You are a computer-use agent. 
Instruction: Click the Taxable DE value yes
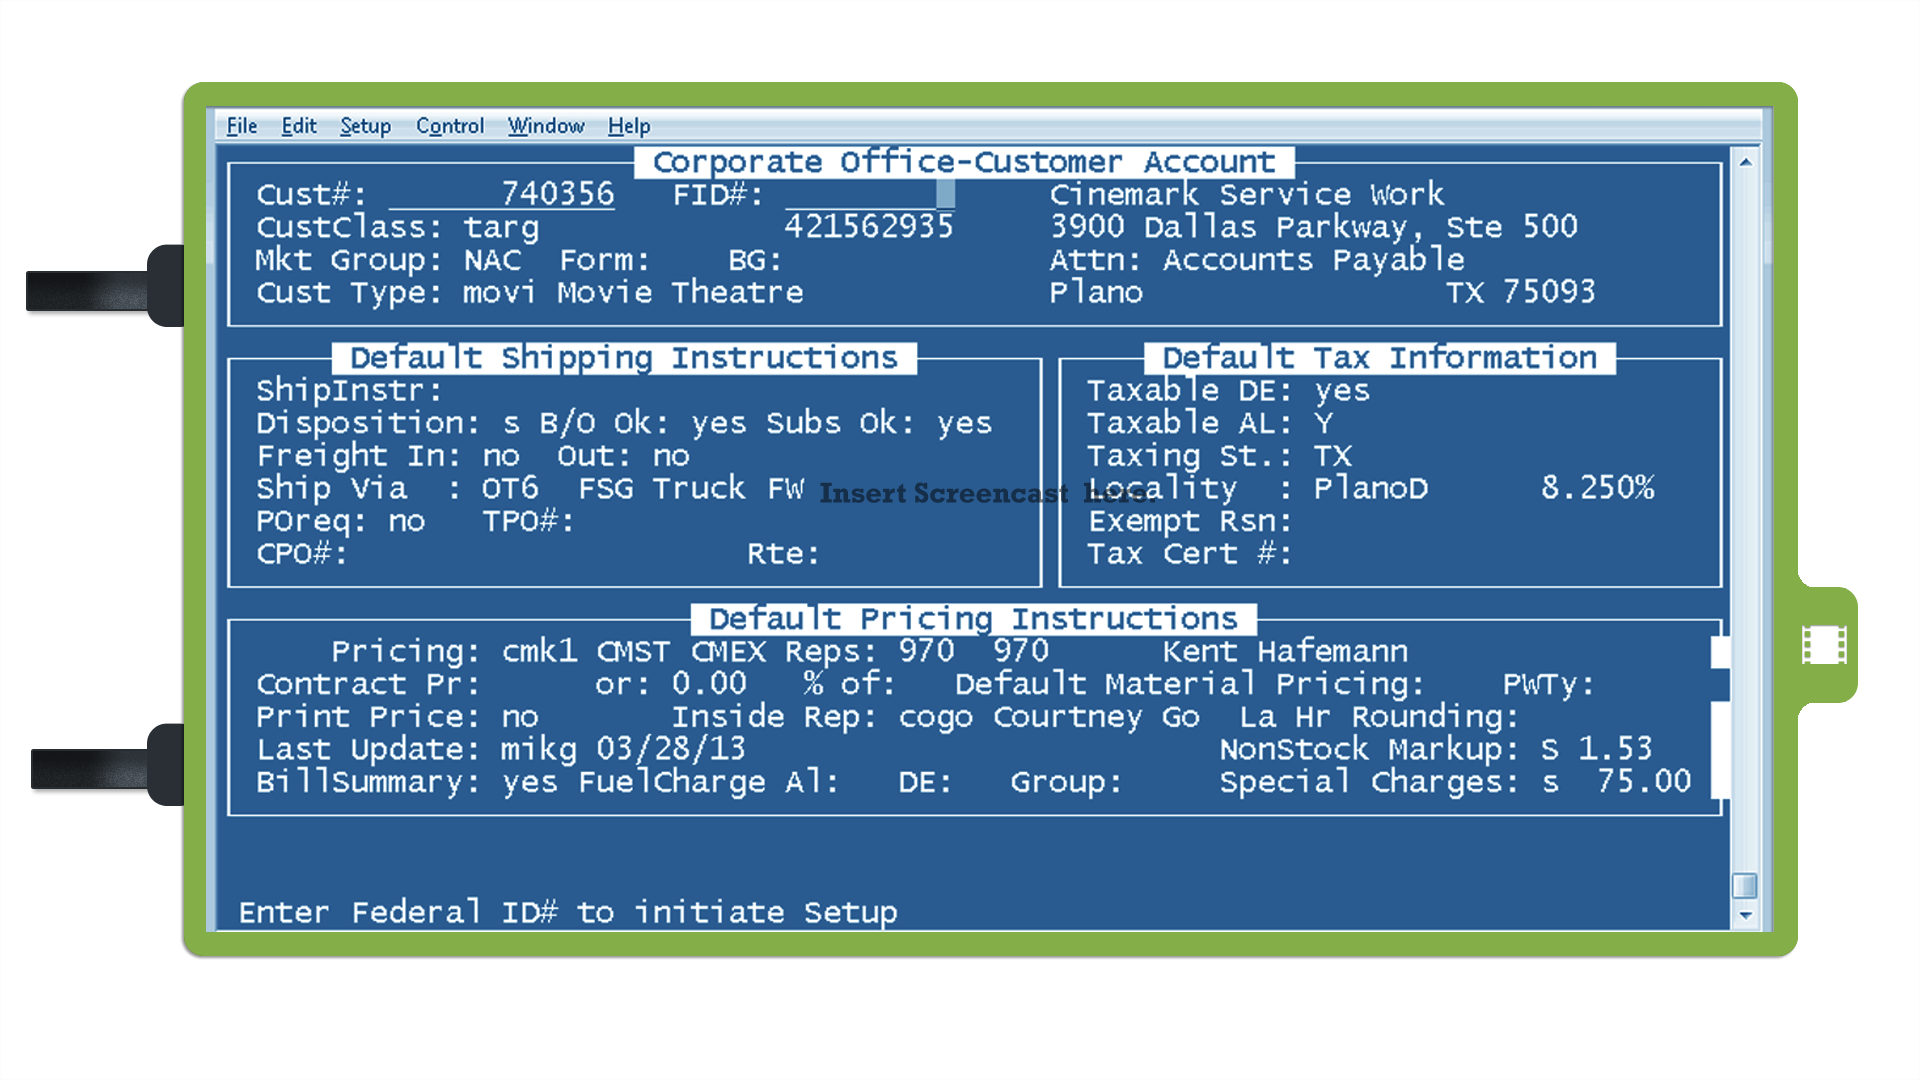pyautogui.click(x=1342, y=391)
